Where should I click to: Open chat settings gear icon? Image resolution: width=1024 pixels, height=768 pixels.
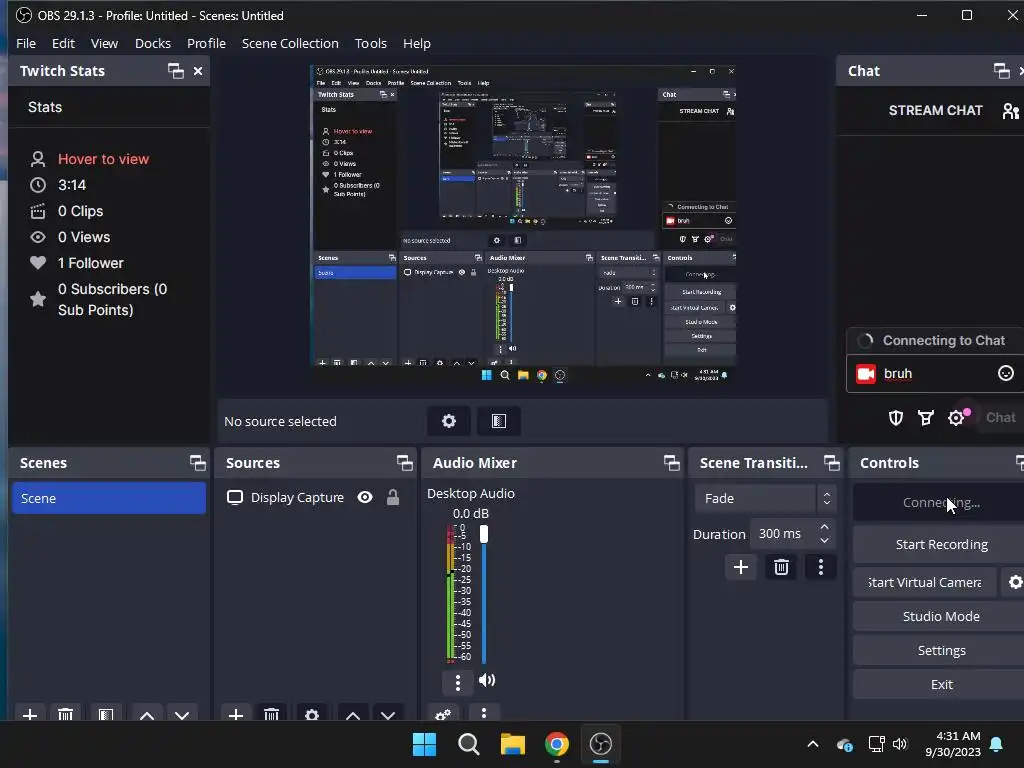tap(956, 418)
